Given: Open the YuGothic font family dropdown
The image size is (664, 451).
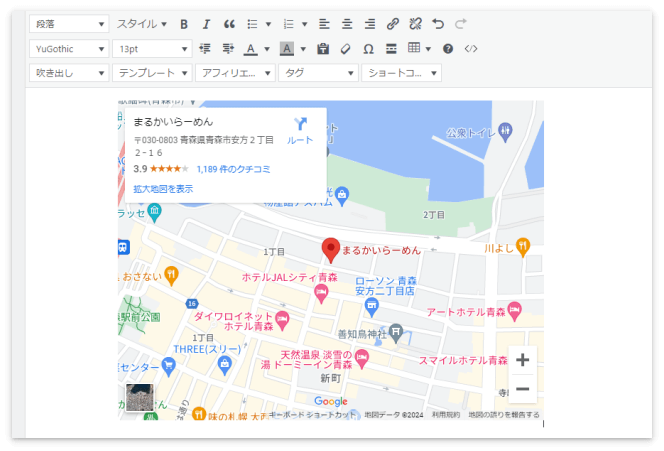Looking at the screenshot, I should 69,49.
